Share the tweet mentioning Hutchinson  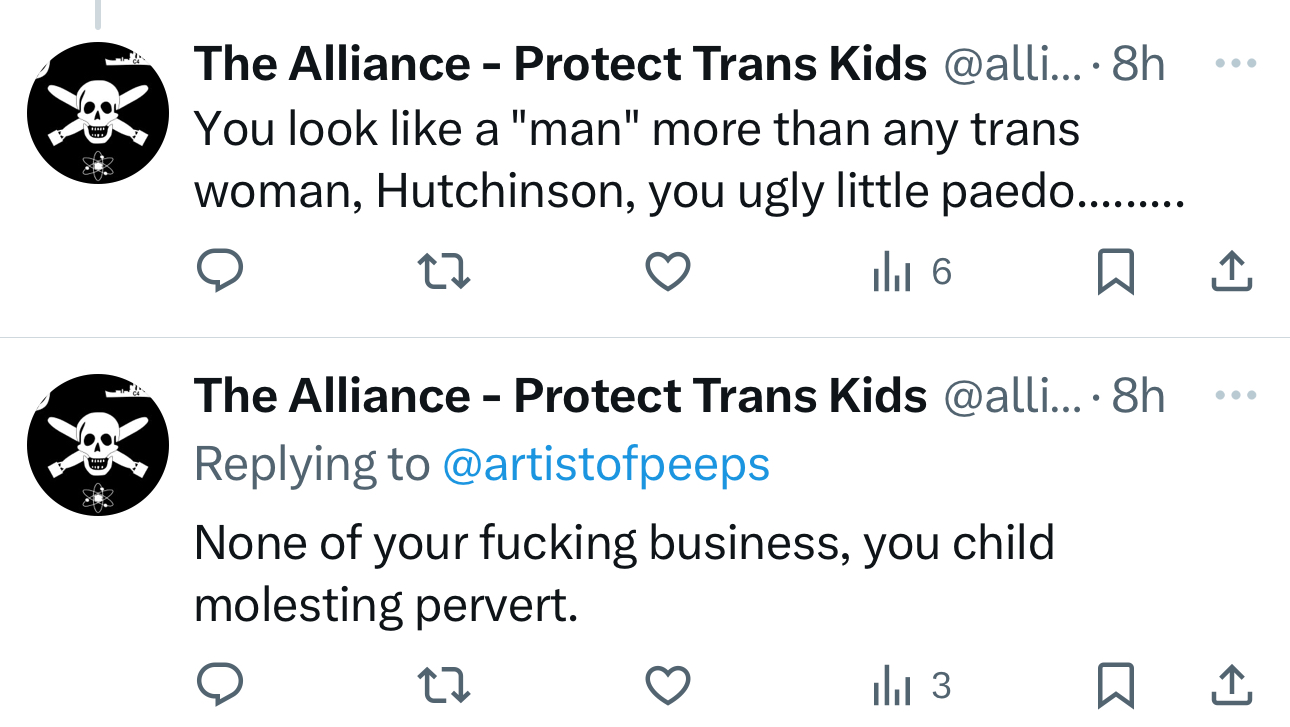point(1231,271)
